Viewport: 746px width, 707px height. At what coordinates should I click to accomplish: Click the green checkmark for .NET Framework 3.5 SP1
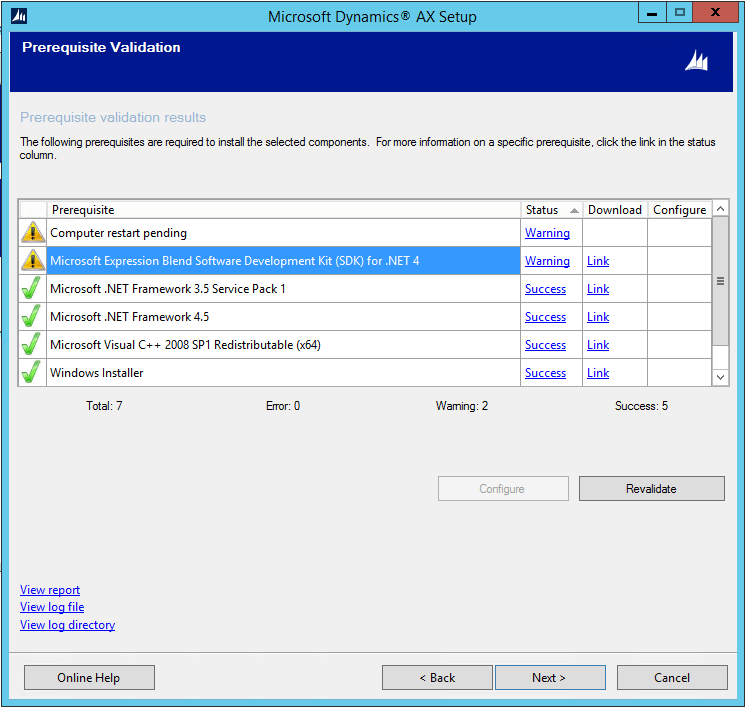(31, 289)
